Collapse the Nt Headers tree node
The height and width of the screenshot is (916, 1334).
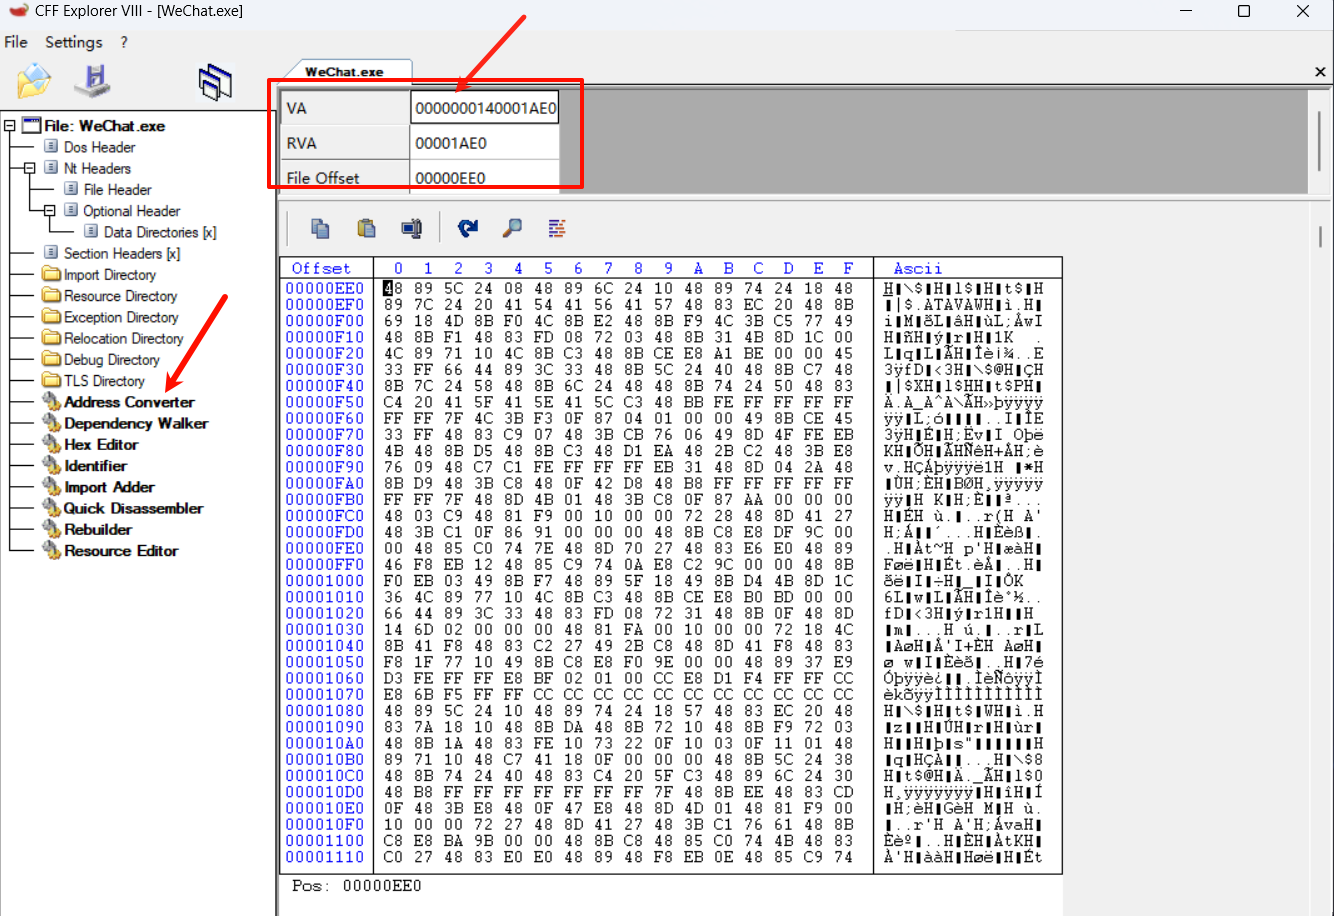tap(30, 168)
